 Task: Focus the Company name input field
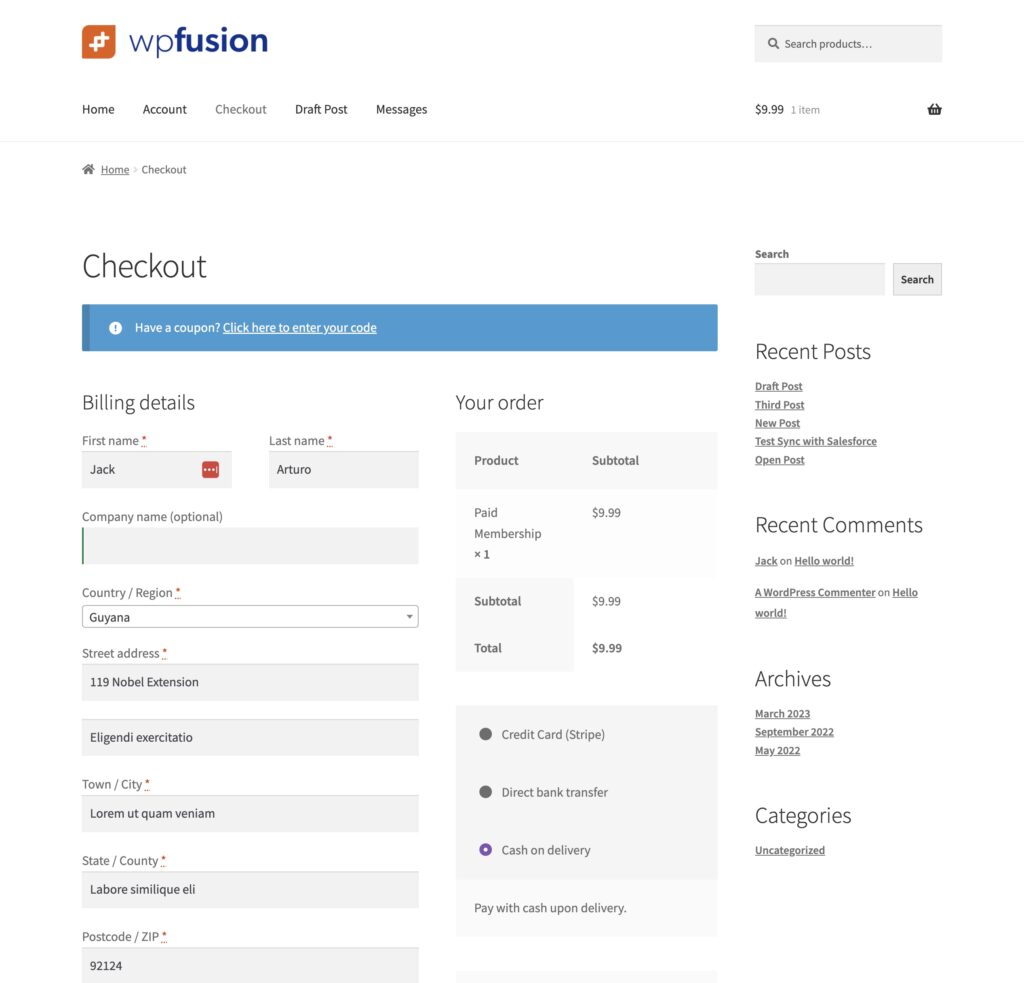point(250,546)
